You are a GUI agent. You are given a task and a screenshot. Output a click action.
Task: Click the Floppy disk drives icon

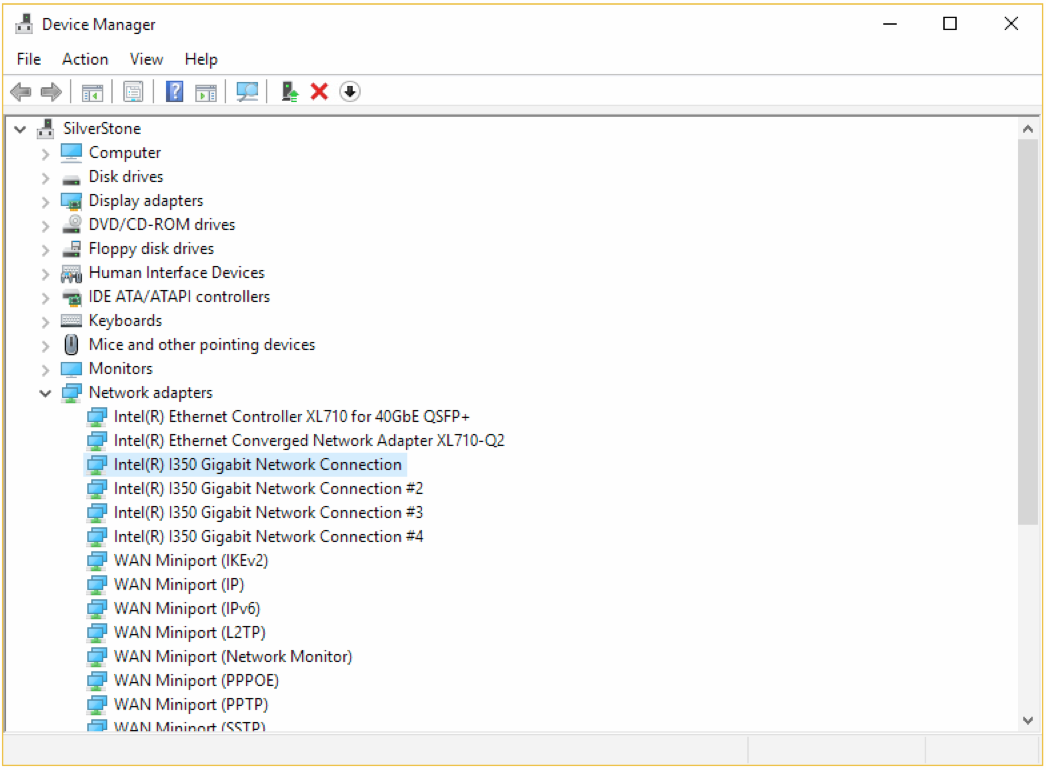pos(71,249)
